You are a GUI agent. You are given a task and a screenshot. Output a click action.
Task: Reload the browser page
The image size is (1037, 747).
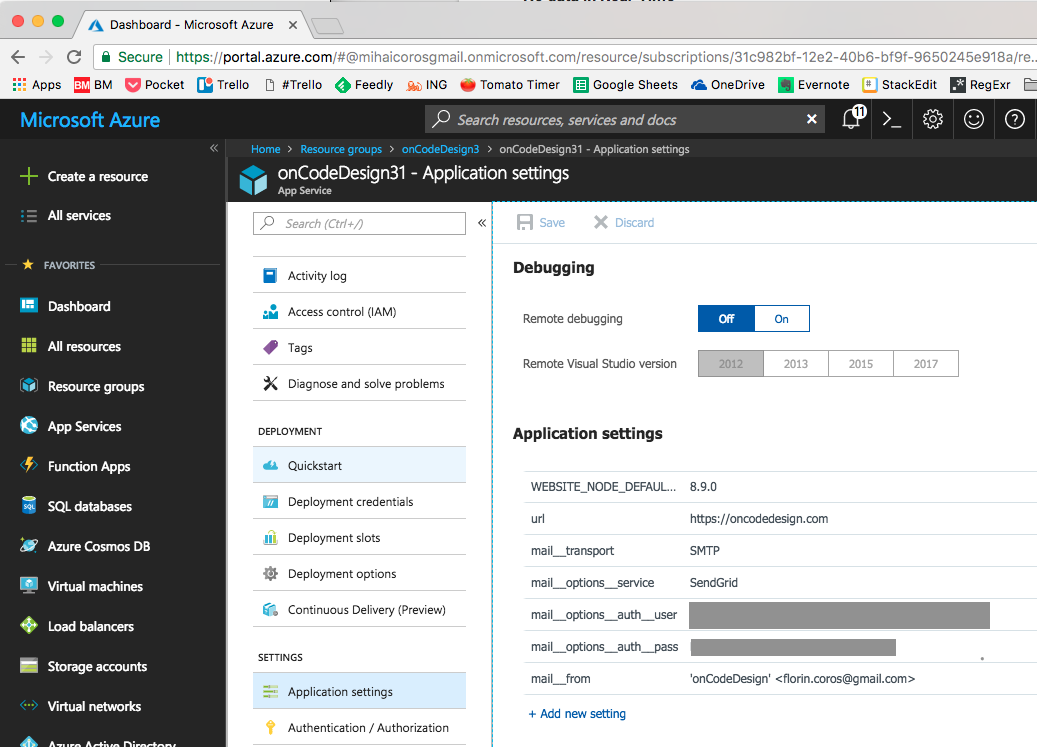(74, 57)
